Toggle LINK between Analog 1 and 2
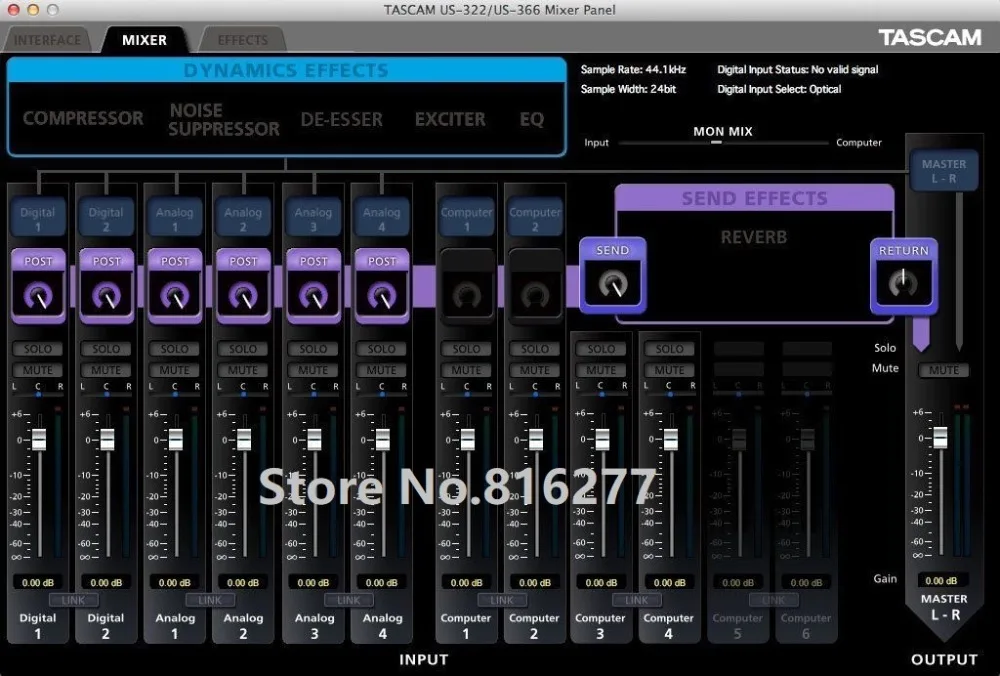Viewport: 1000px width, 676px height. [x=210, y=600]
